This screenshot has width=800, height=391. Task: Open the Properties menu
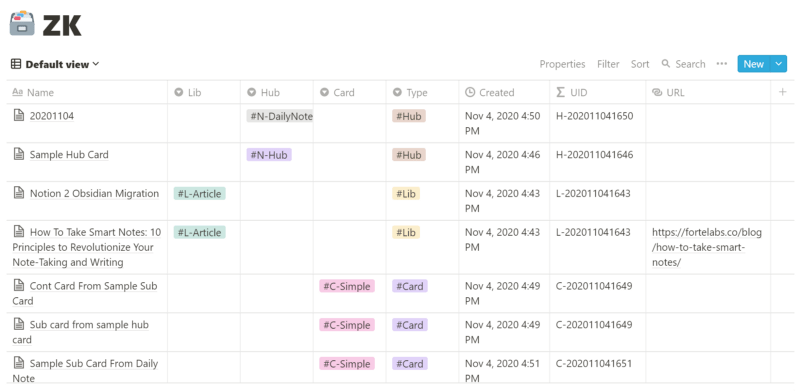tap(562, 64)
